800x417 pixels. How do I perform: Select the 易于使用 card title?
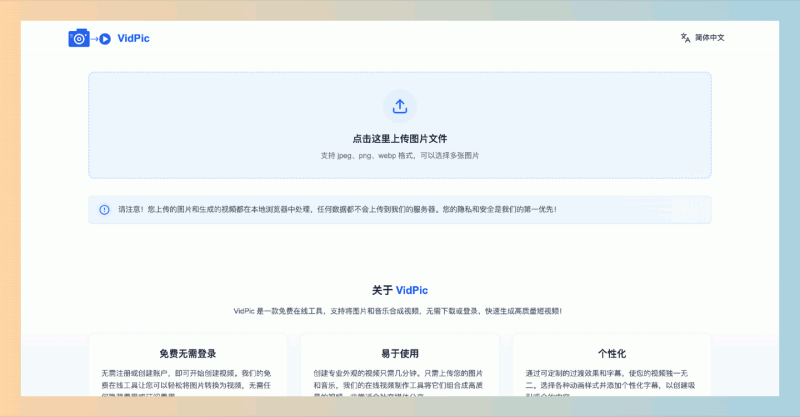coord(400,354)
